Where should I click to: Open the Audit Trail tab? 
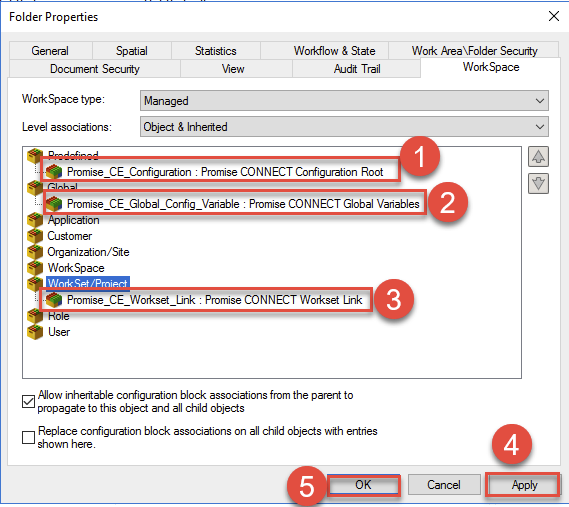click(357, 69)
